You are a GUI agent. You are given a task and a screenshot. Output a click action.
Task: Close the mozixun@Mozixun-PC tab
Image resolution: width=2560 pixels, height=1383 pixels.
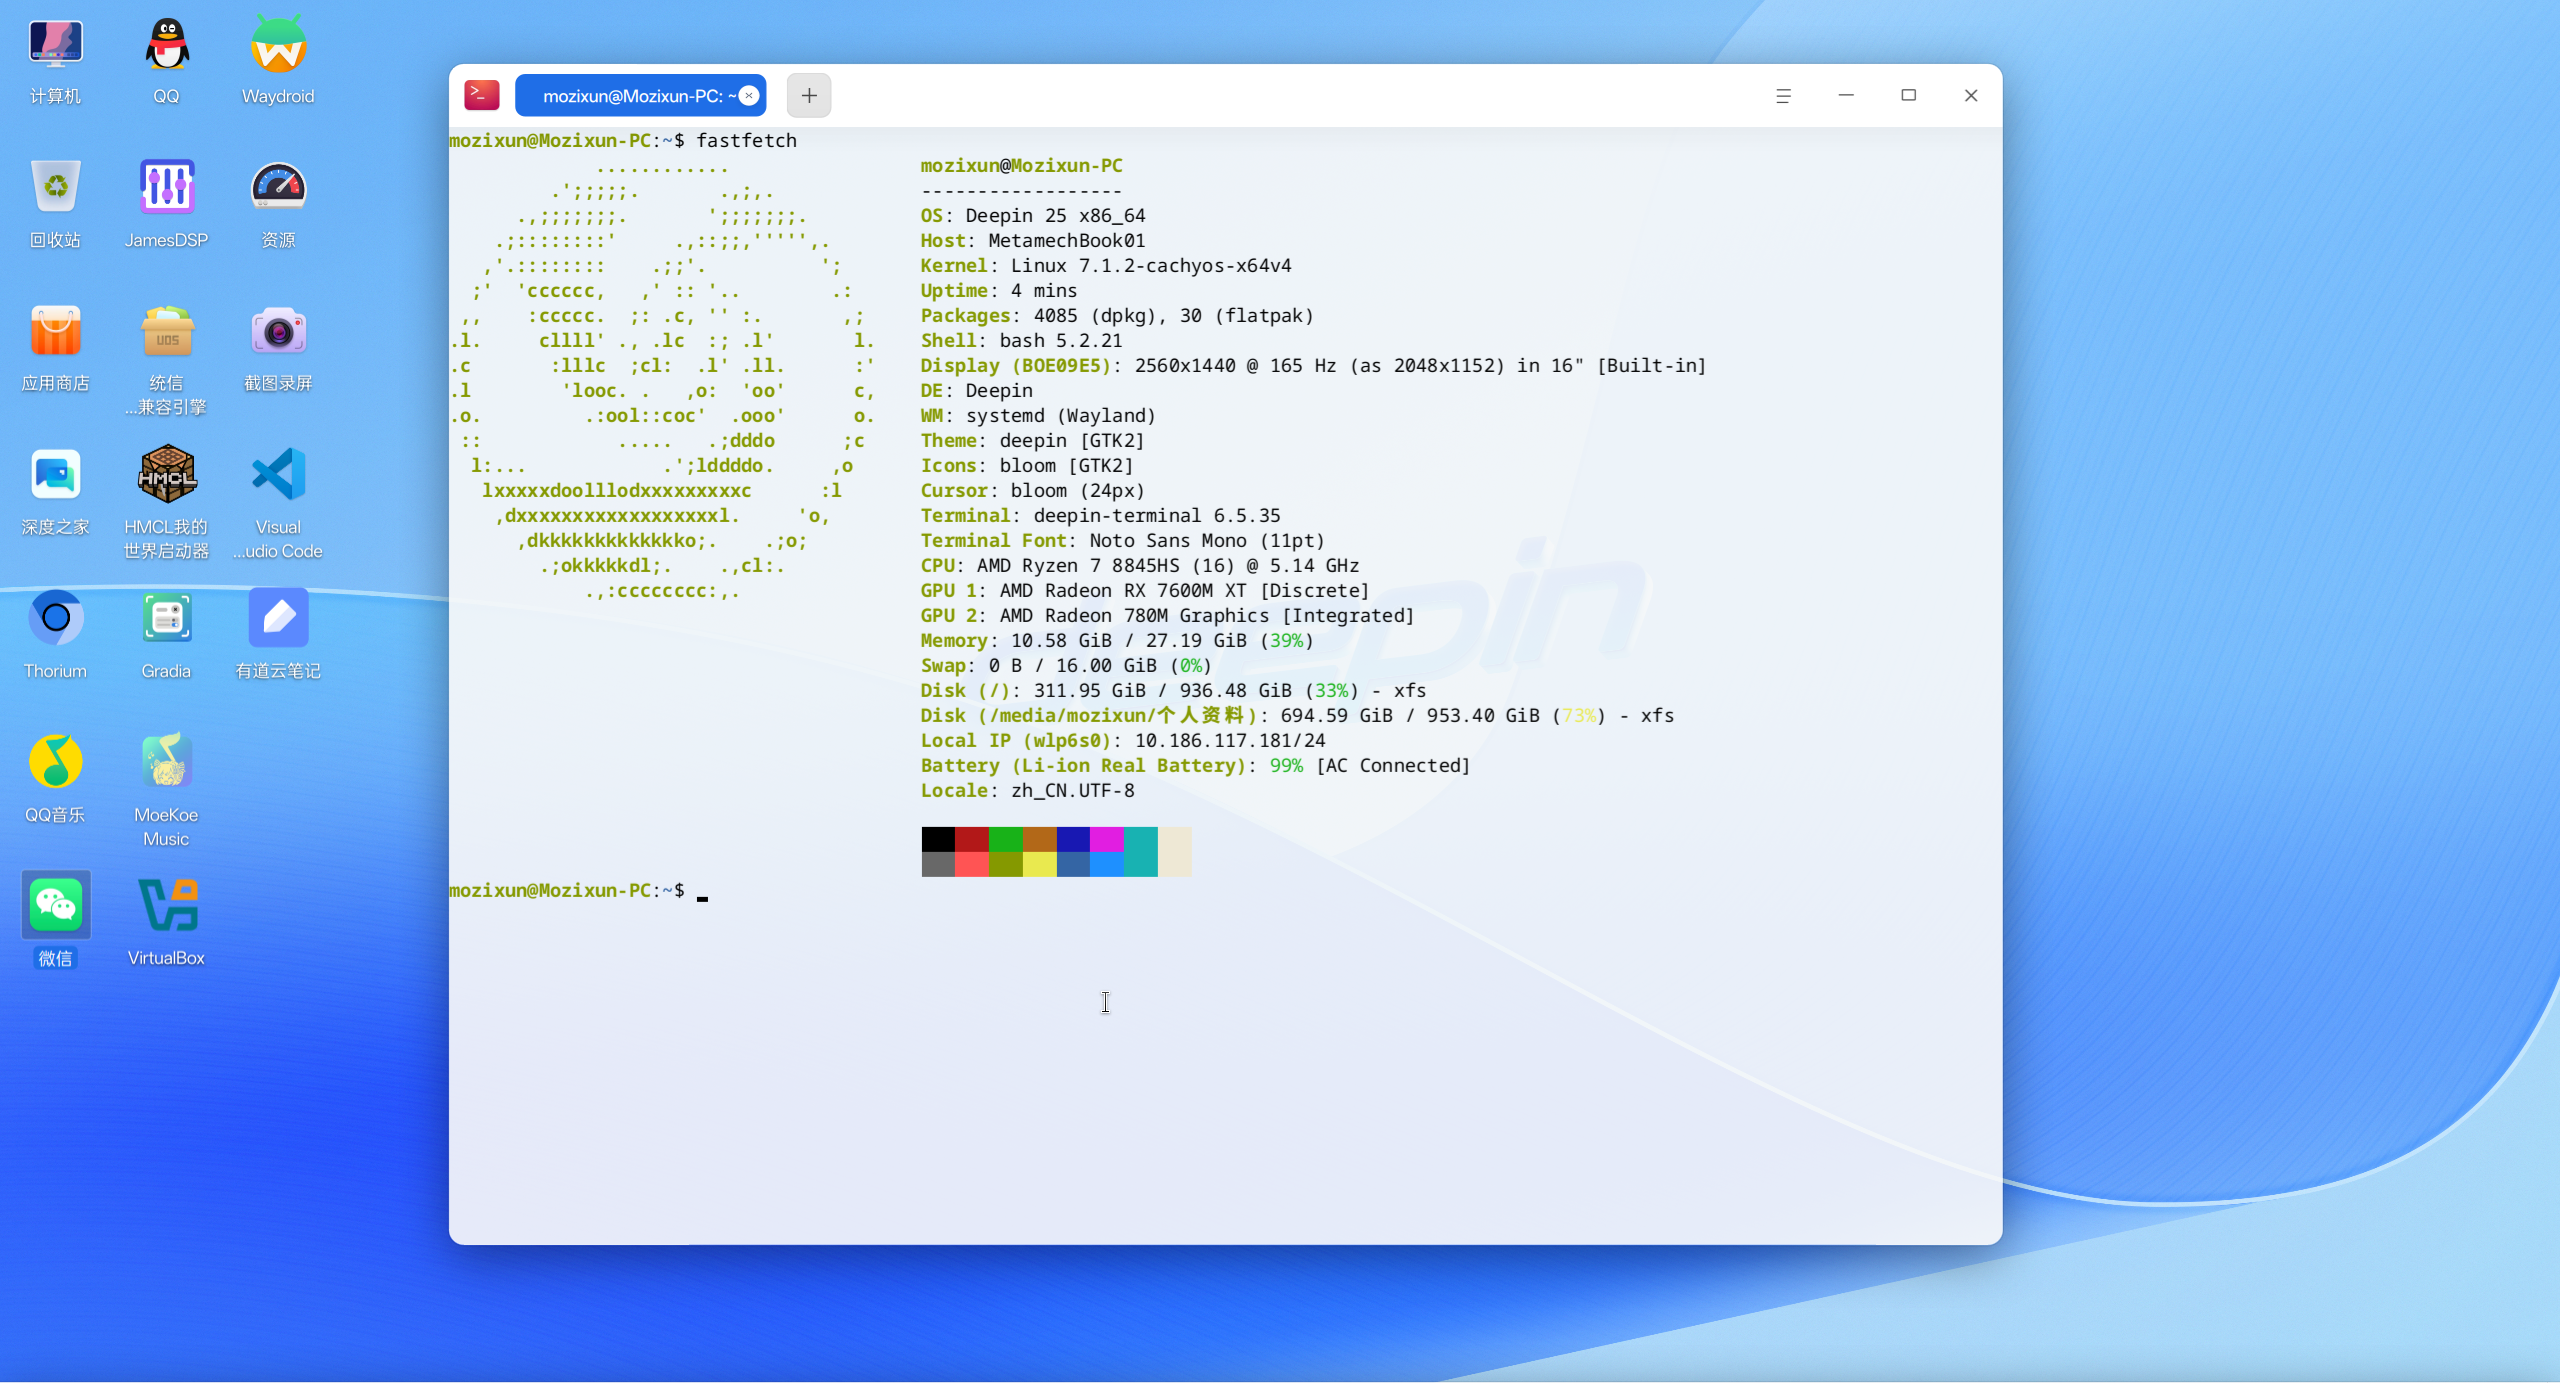[748, 95]
